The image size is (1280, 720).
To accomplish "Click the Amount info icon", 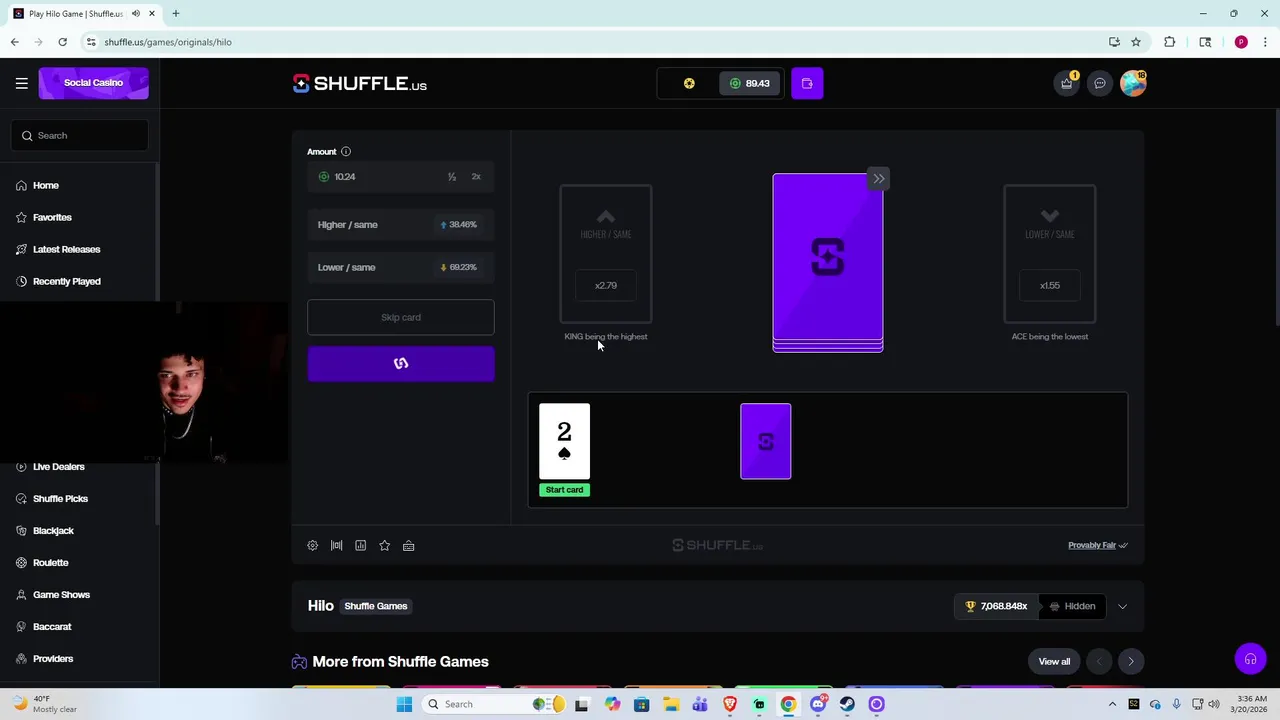I will click(x=346, y=151).
